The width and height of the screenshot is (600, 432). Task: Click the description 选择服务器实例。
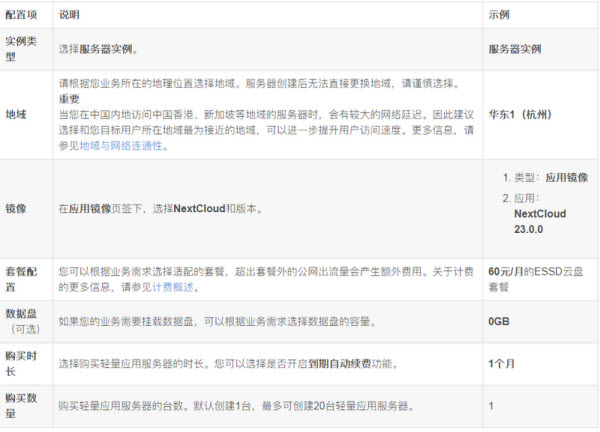pos(98,49)
